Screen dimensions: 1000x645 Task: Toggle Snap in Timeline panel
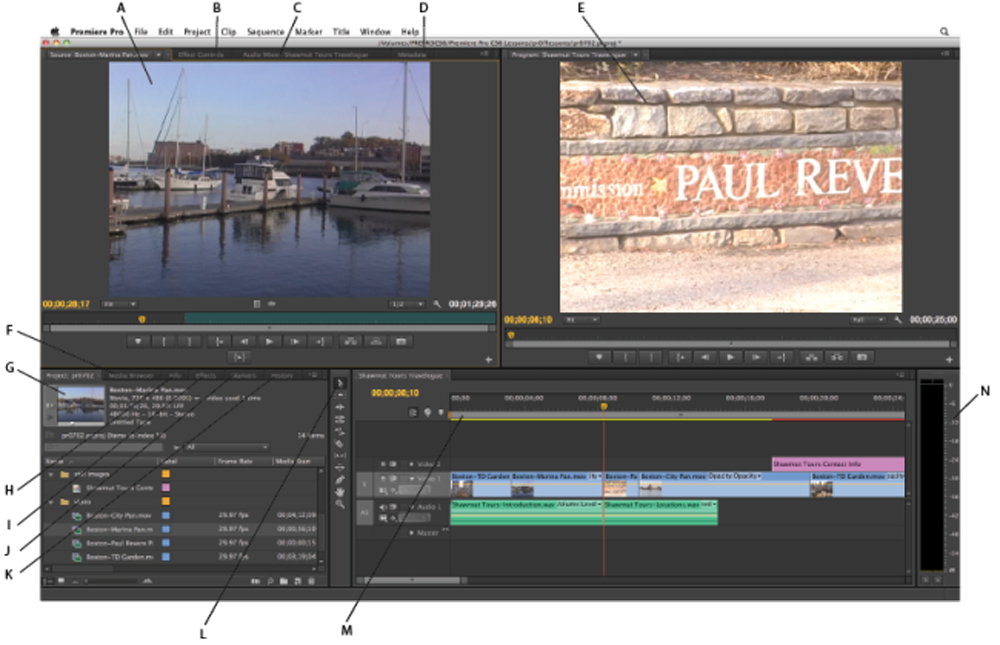[x=413, y=413]
